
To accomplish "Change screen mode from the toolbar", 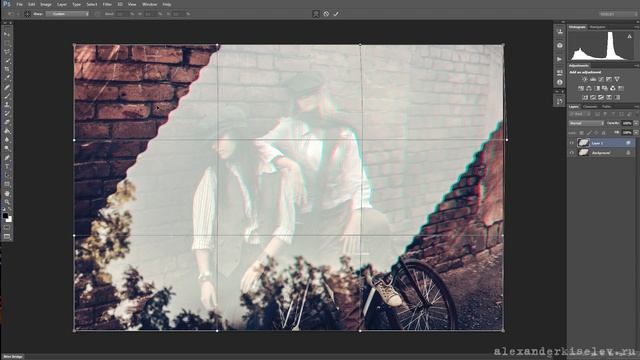I will (7, 236).
